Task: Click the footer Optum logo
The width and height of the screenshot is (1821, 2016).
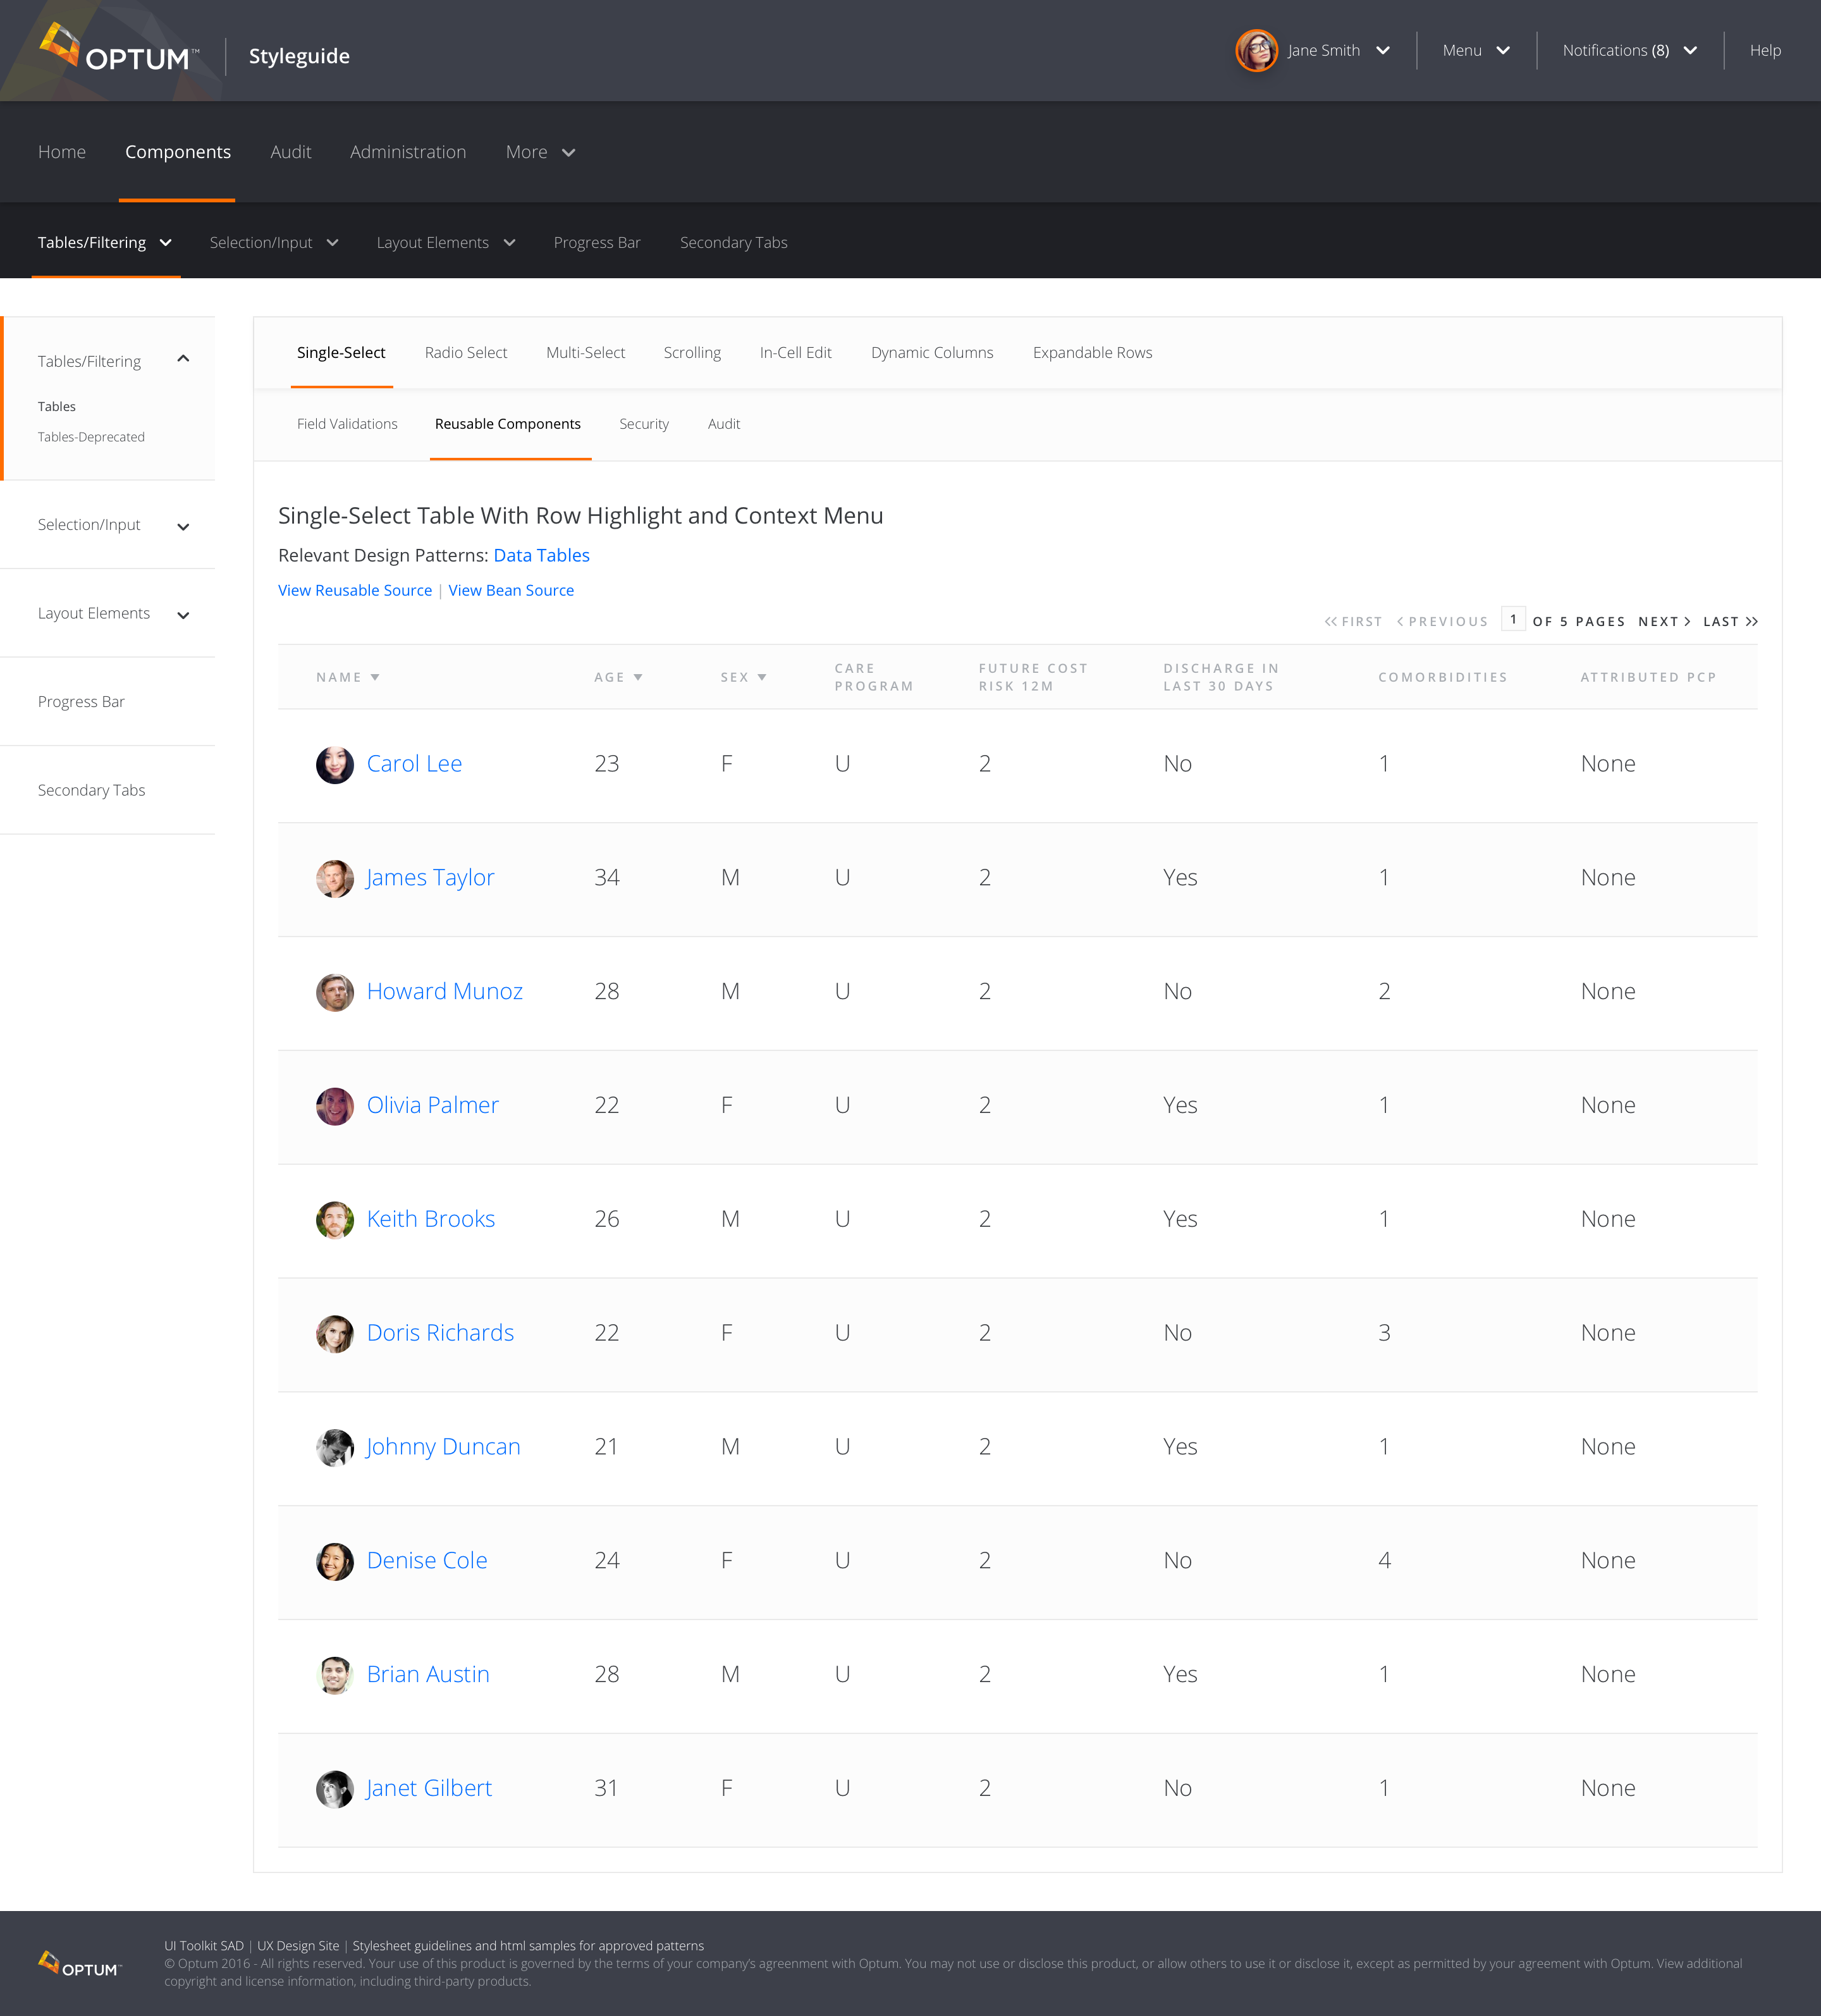Action: (x=79, y=1964)
